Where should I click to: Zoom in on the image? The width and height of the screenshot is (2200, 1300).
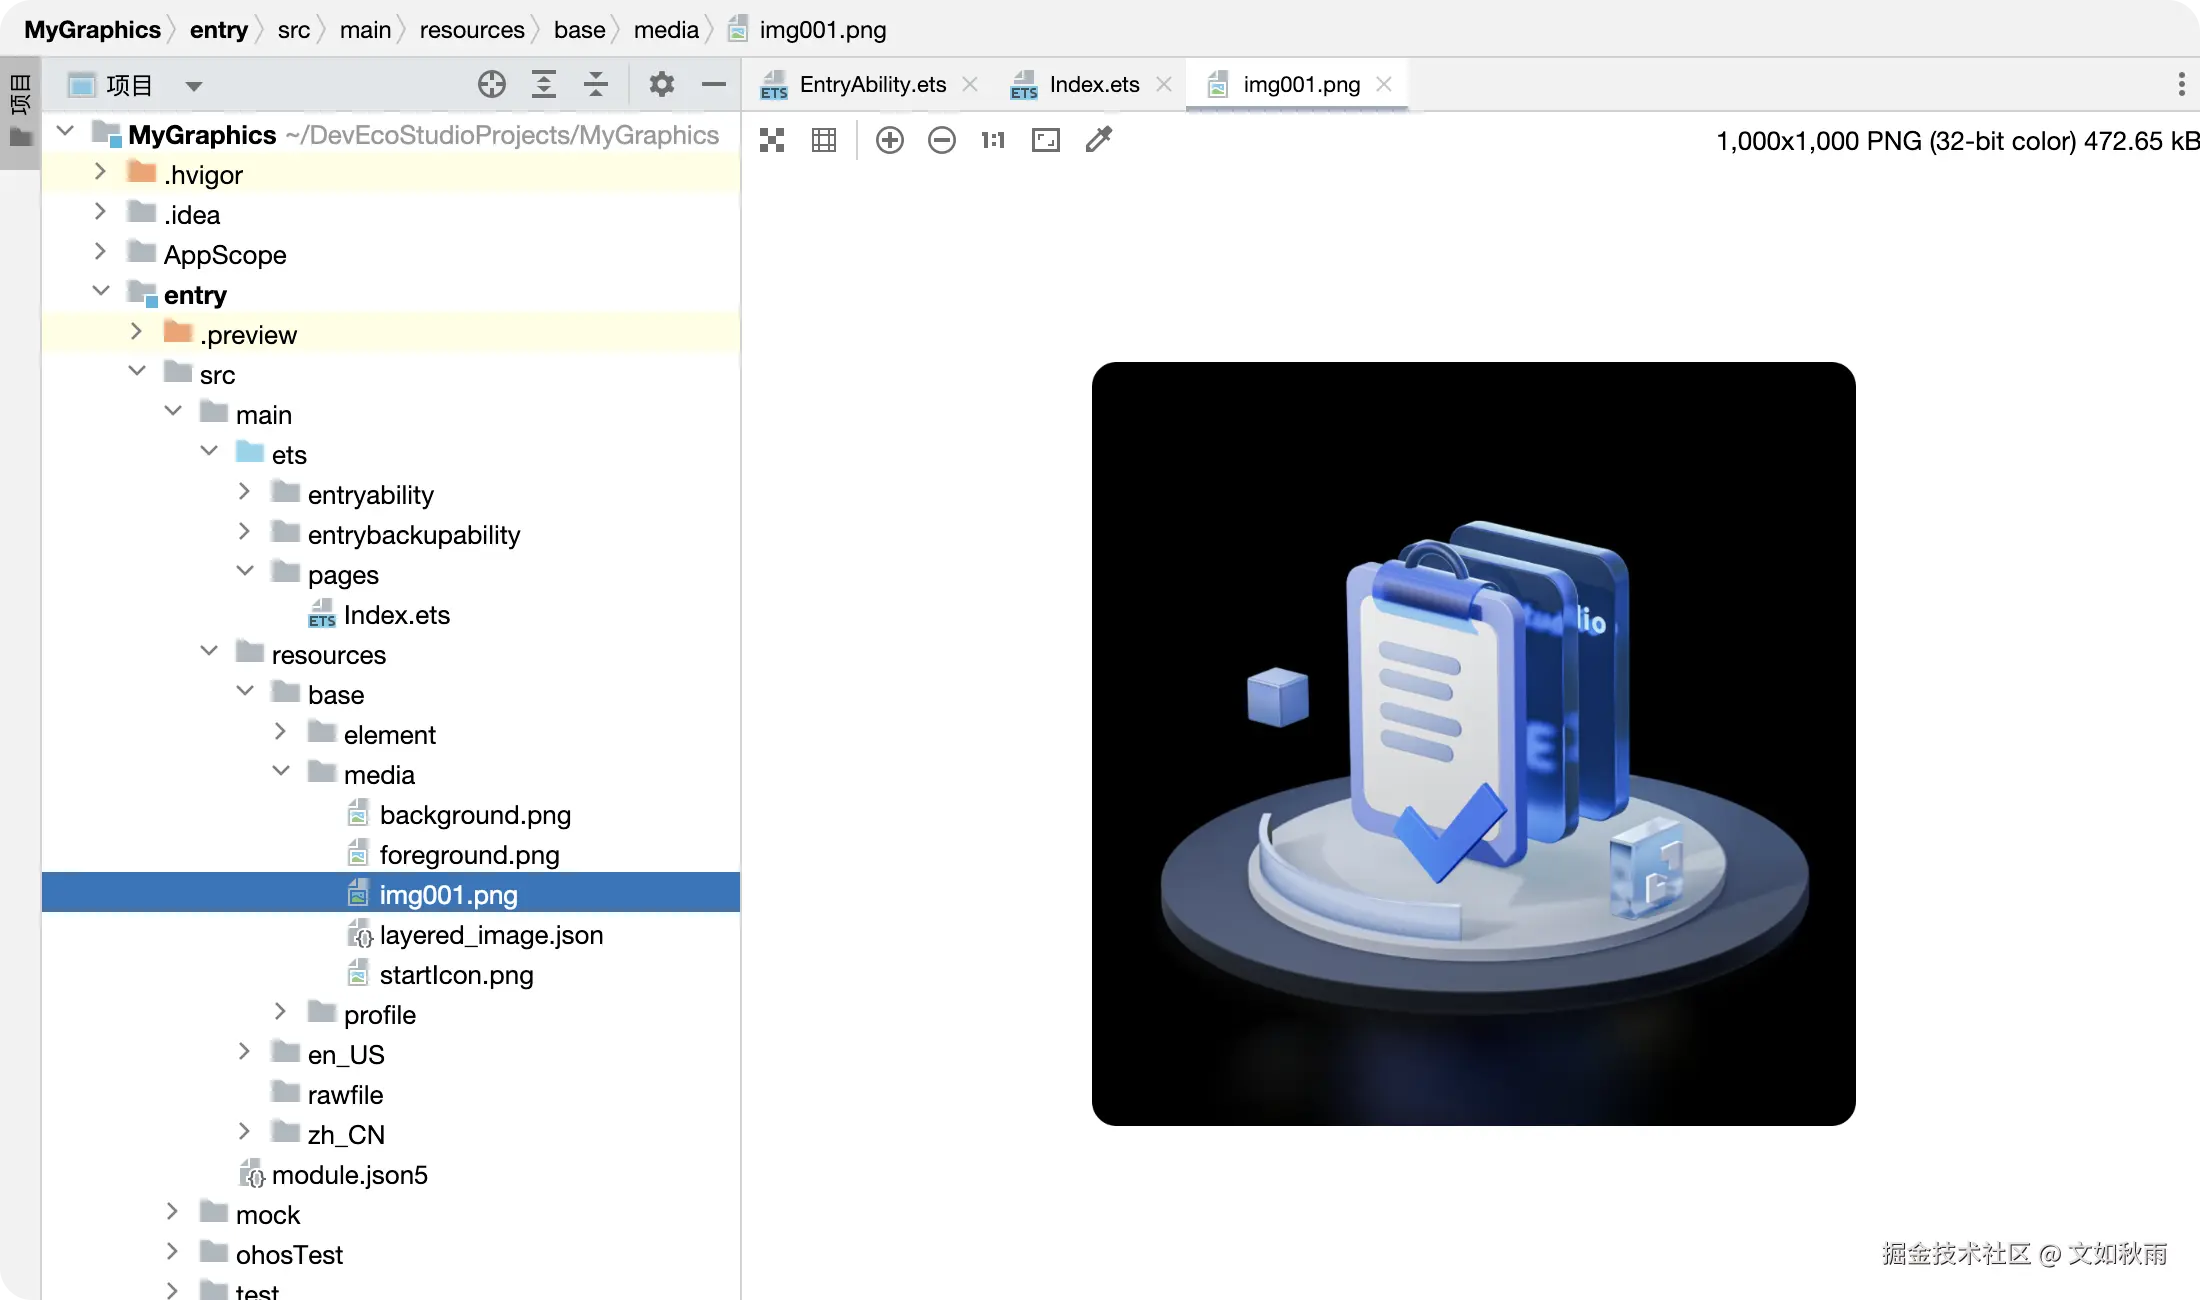point(889,140)
